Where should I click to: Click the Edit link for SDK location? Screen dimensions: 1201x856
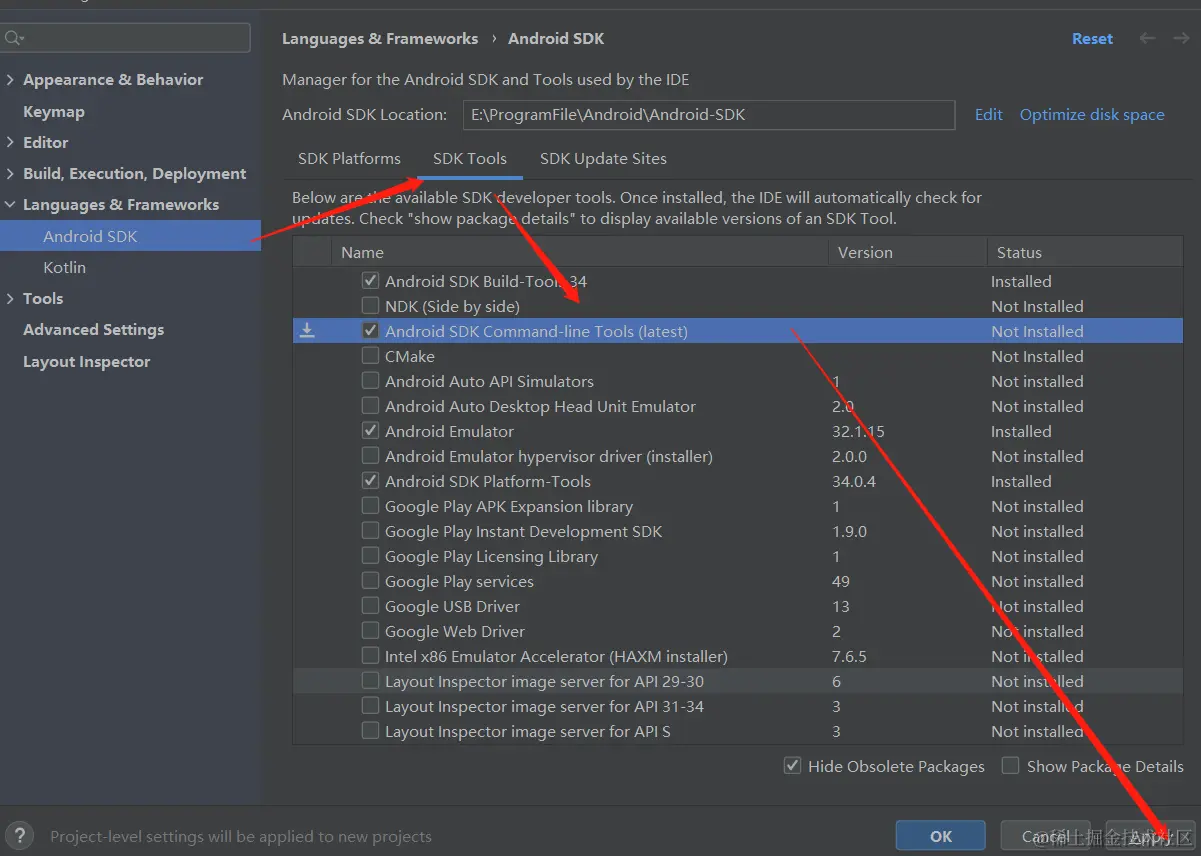click(988, 115)
